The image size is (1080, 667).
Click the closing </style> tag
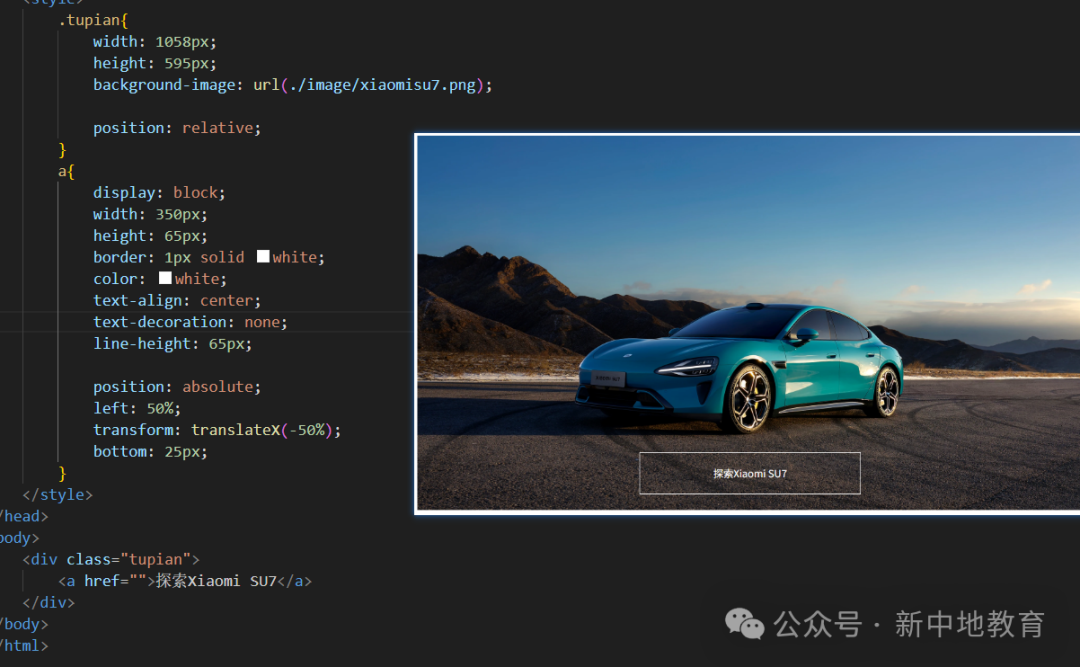tap(57, 495)
